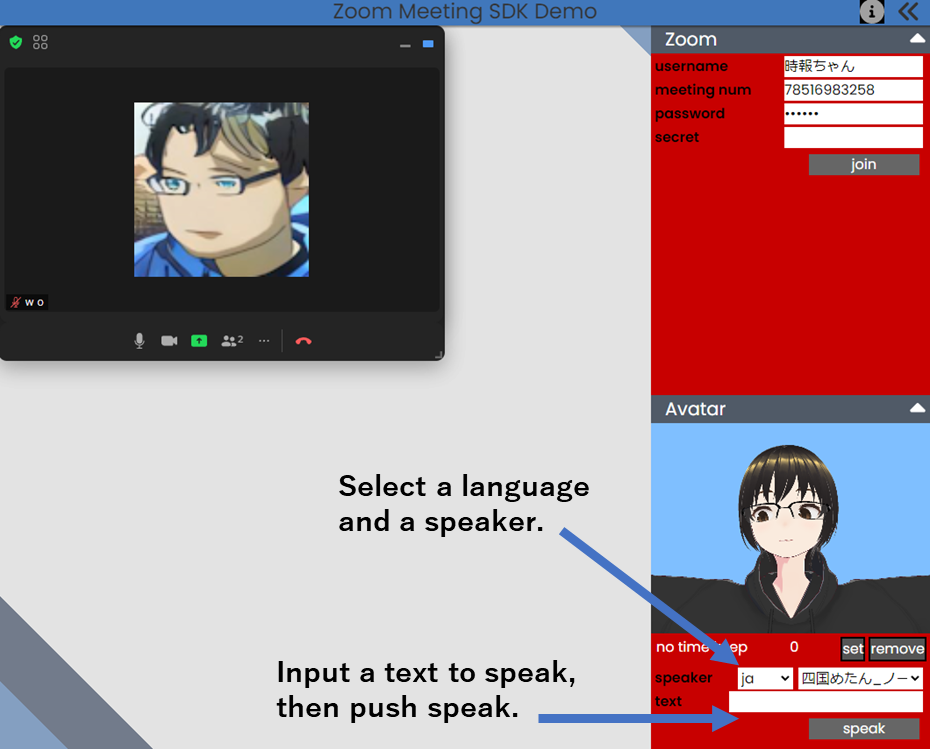
Task: Click the green share screen icon
Action: coord(199,340)
